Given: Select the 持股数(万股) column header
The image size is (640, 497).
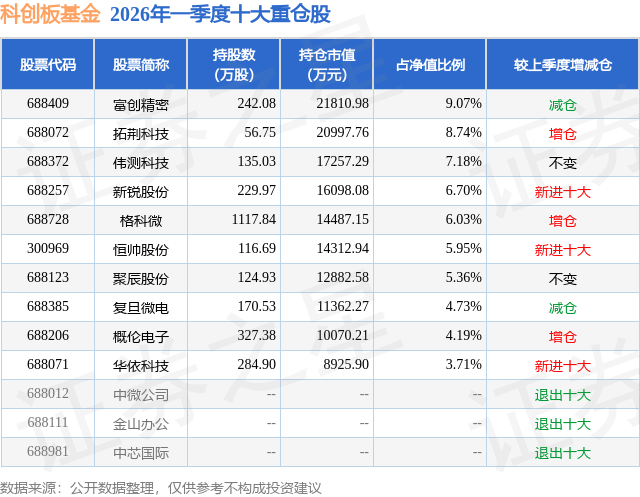Looking at the screenshot, I should click(234, 64).
